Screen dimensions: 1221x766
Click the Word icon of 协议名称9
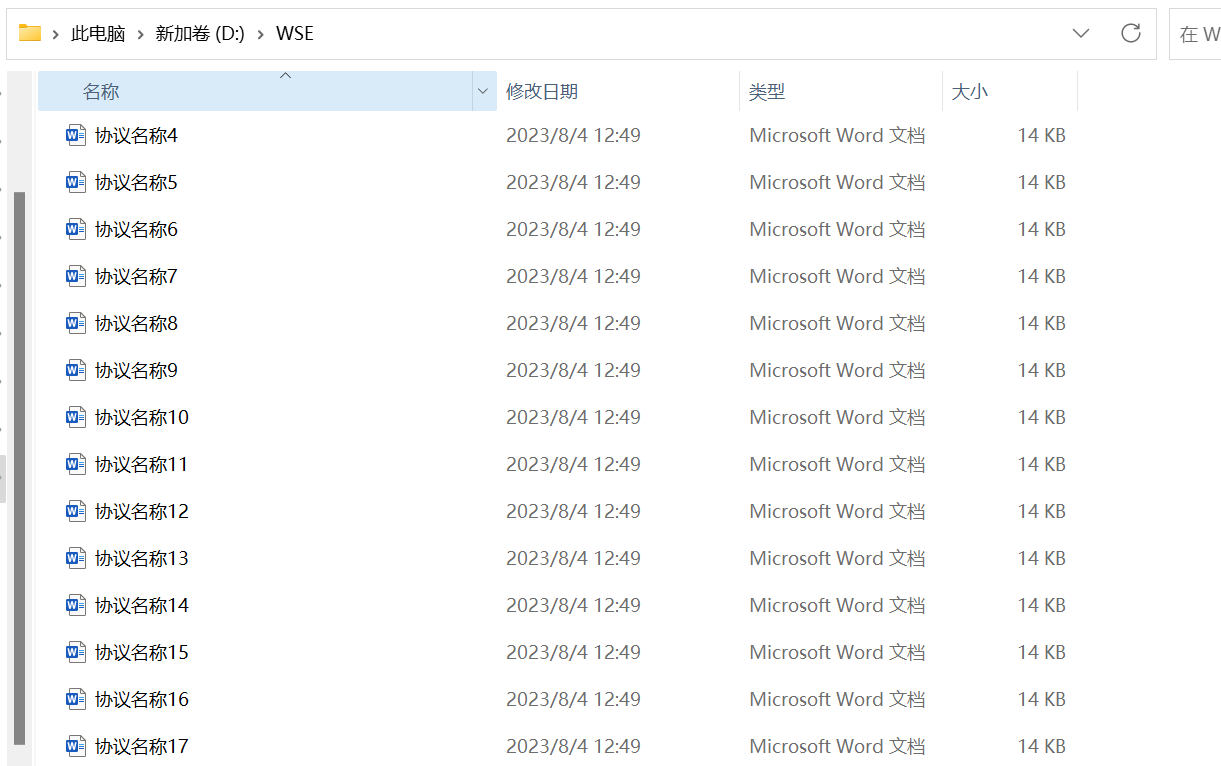pyautogui.click(x=76, y=370)
